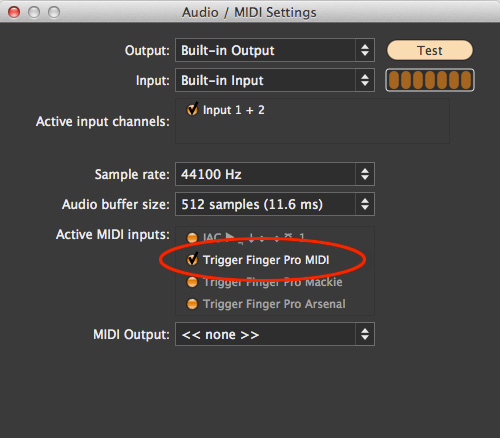Click the Test audio output button

point(430,50)
